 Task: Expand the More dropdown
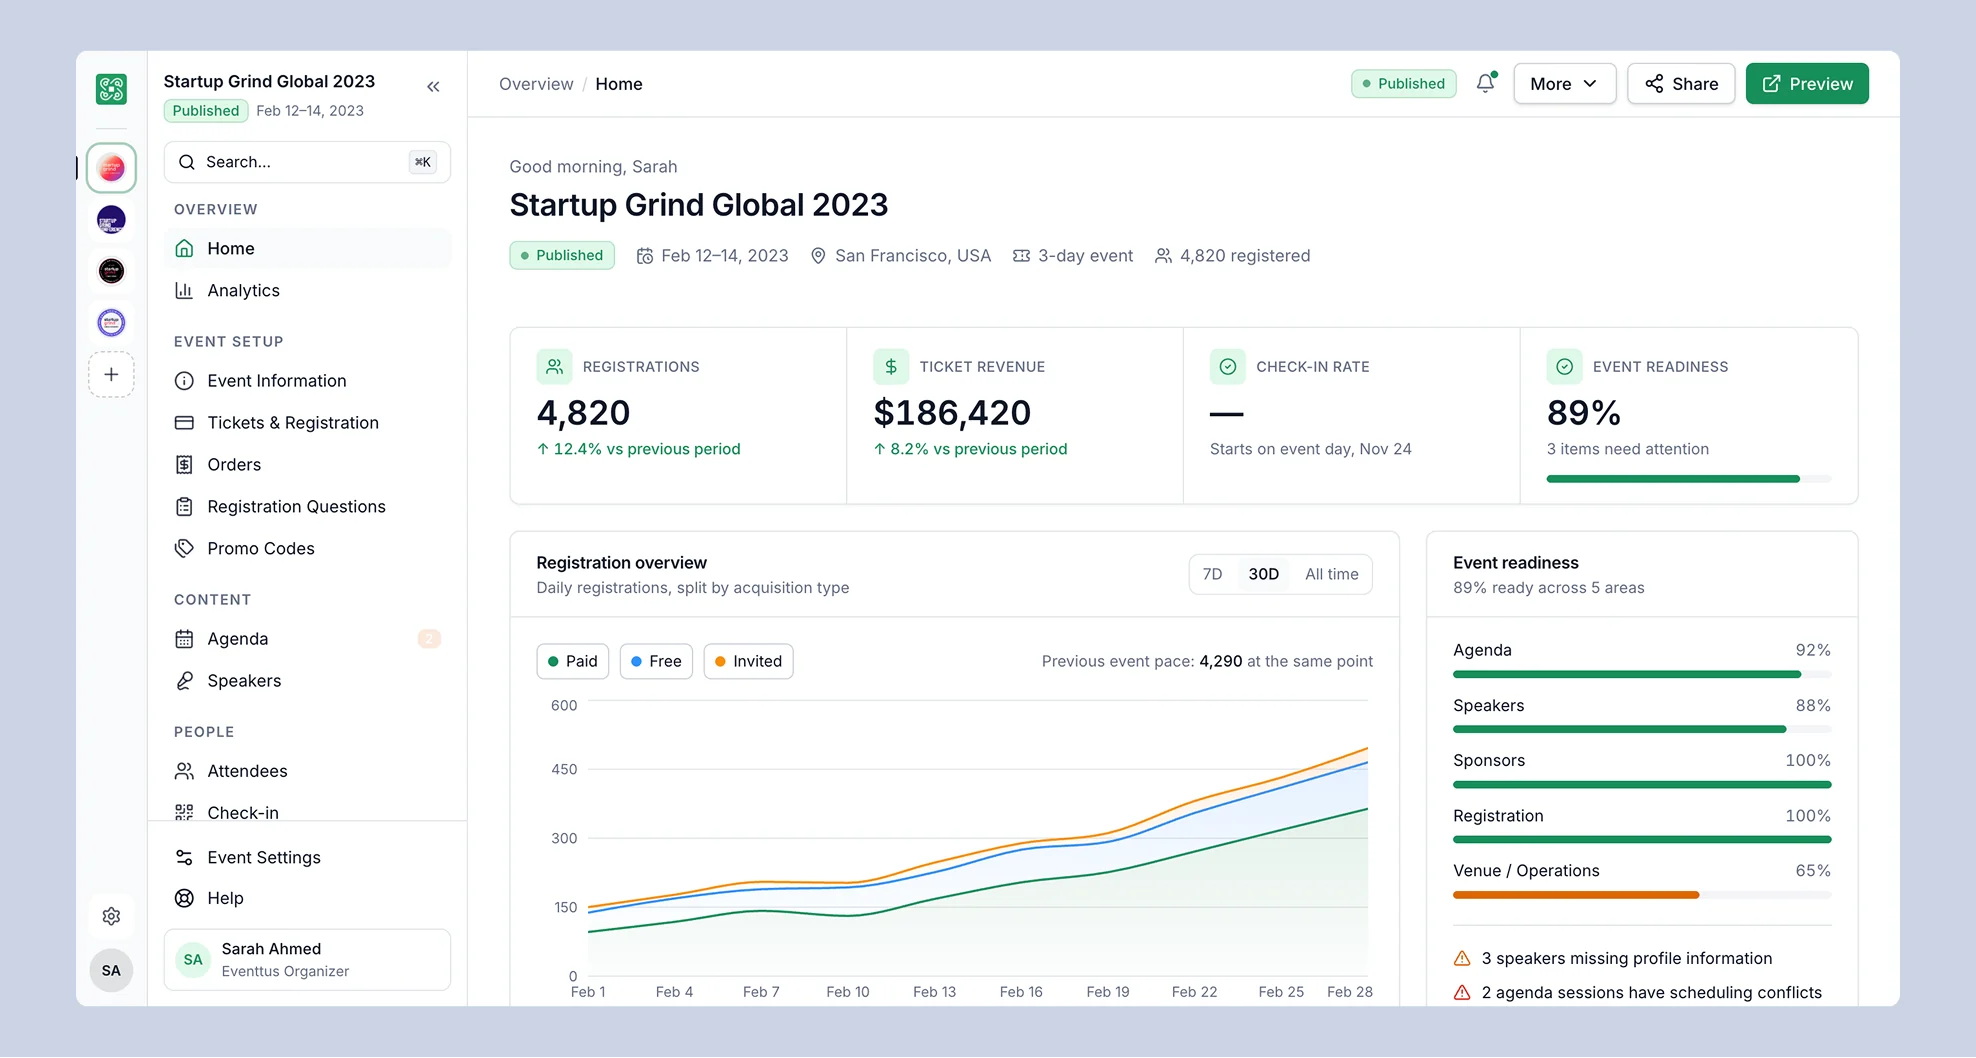coord(1564,84)
